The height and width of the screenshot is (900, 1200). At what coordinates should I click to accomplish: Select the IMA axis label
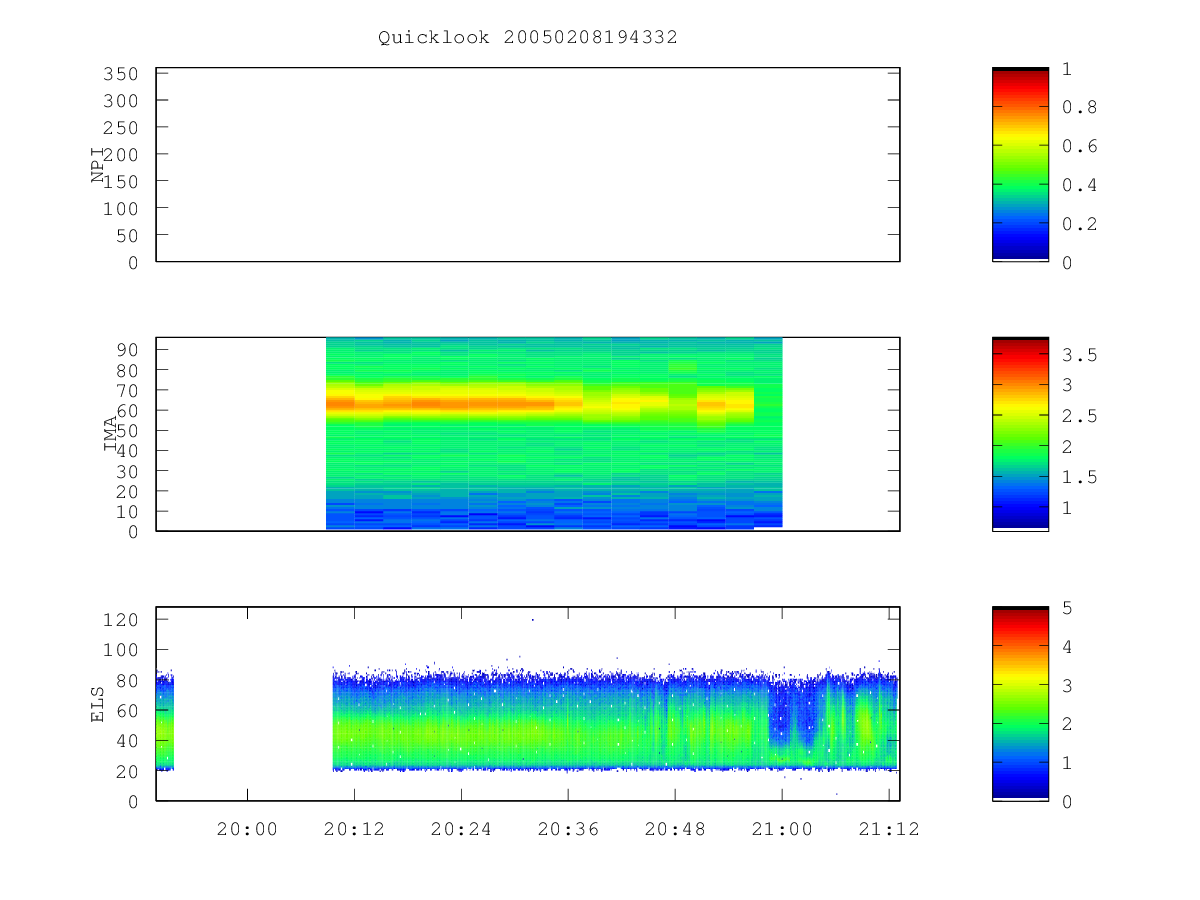click(x=111, y=435)
